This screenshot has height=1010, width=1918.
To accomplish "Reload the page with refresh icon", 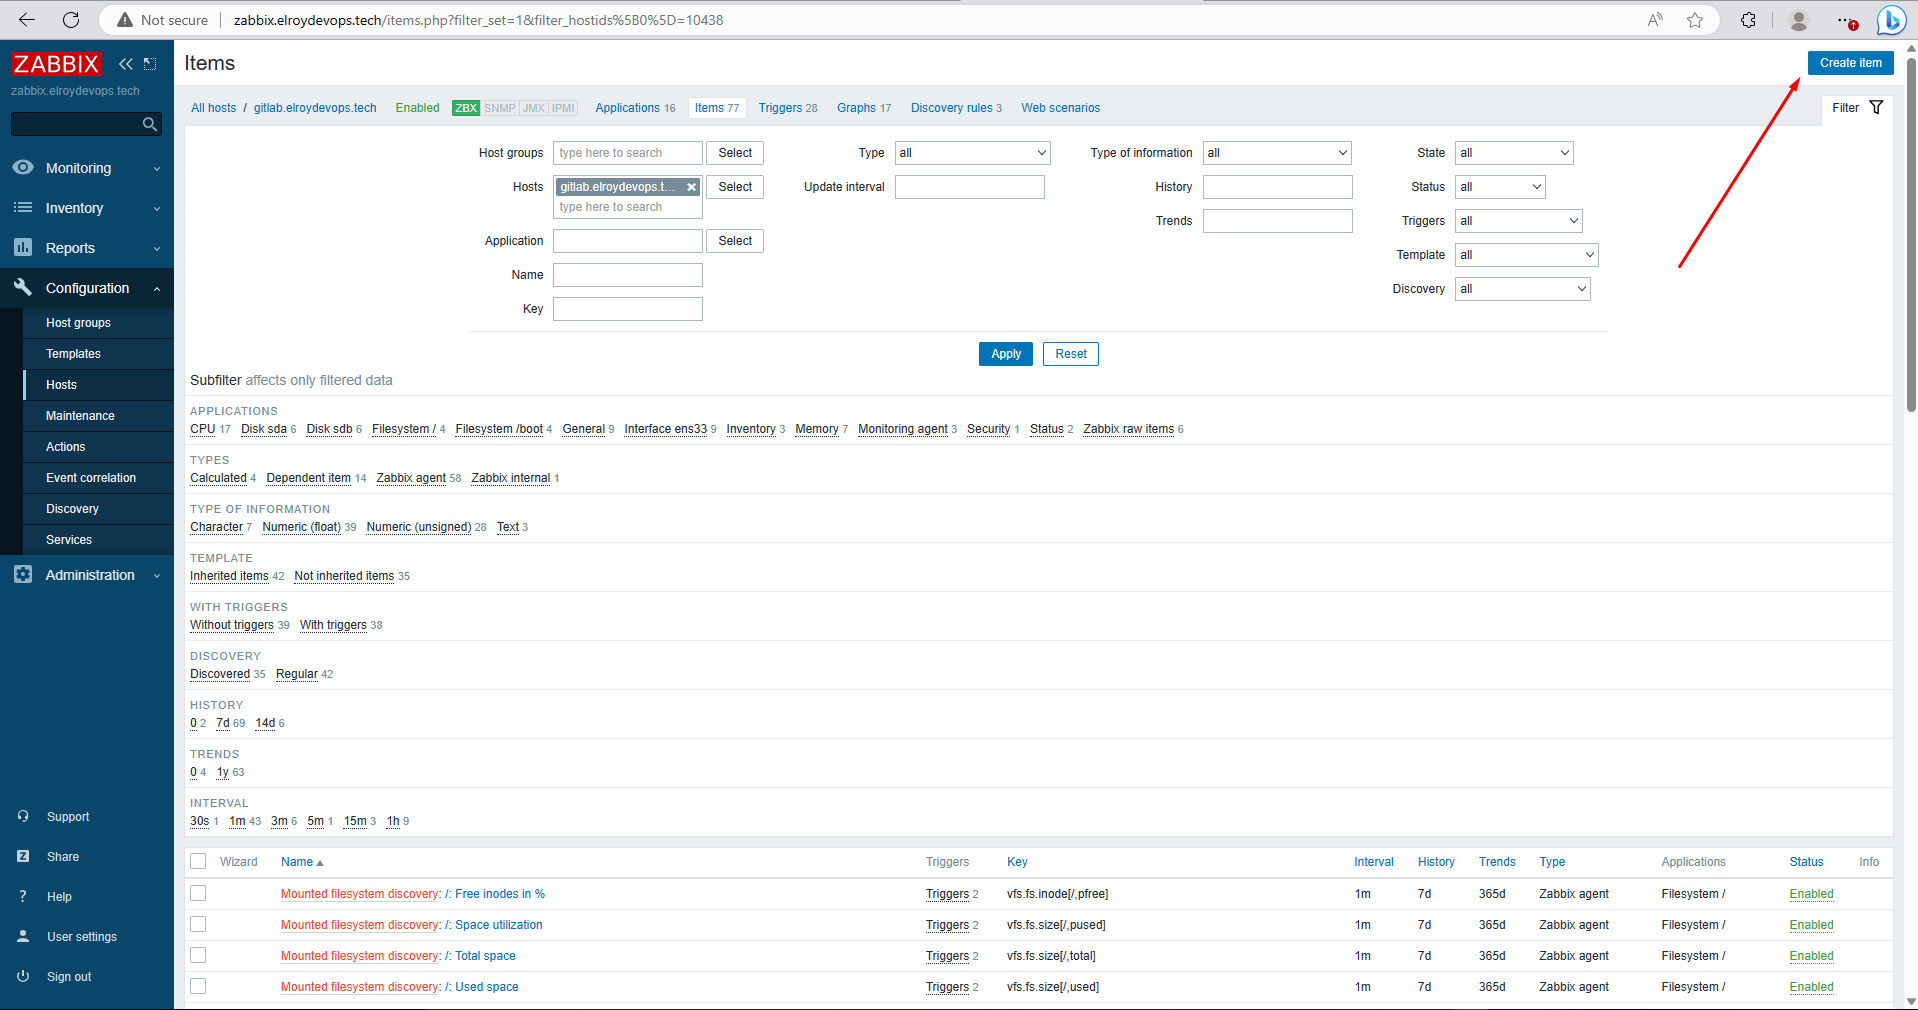I will coord(71,20).
